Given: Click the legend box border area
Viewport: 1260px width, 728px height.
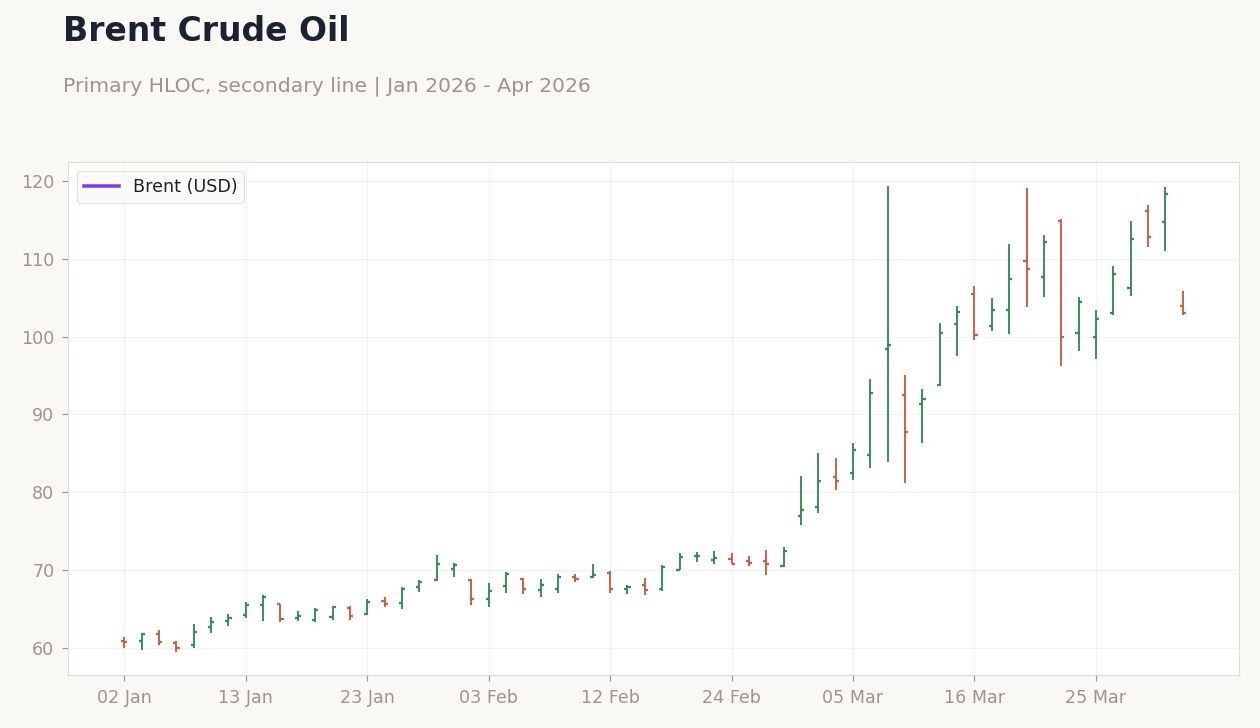Looking at the screenshot, I should tap(160, 172).
